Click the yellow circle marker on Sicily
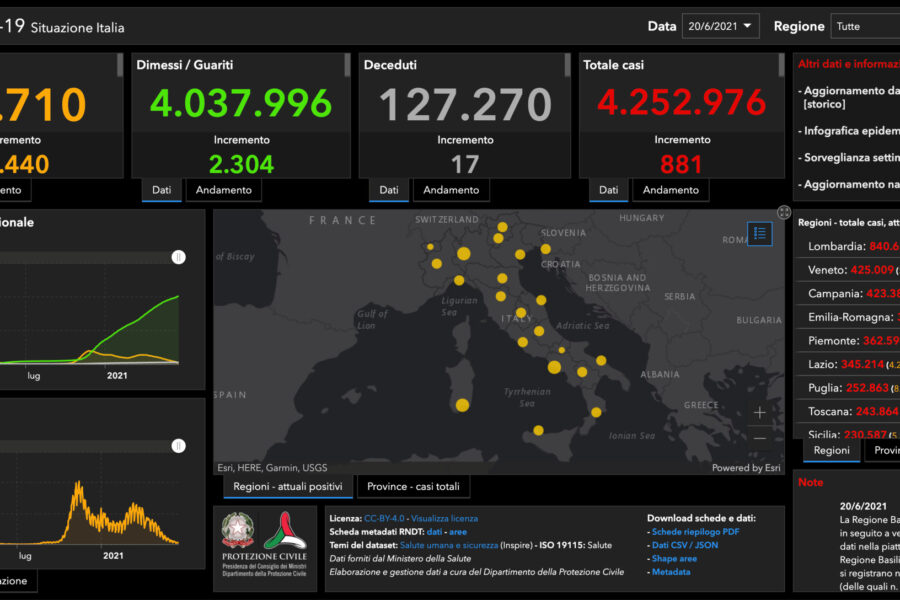This screenshot has height=600, width=900. tap(538, 430)
